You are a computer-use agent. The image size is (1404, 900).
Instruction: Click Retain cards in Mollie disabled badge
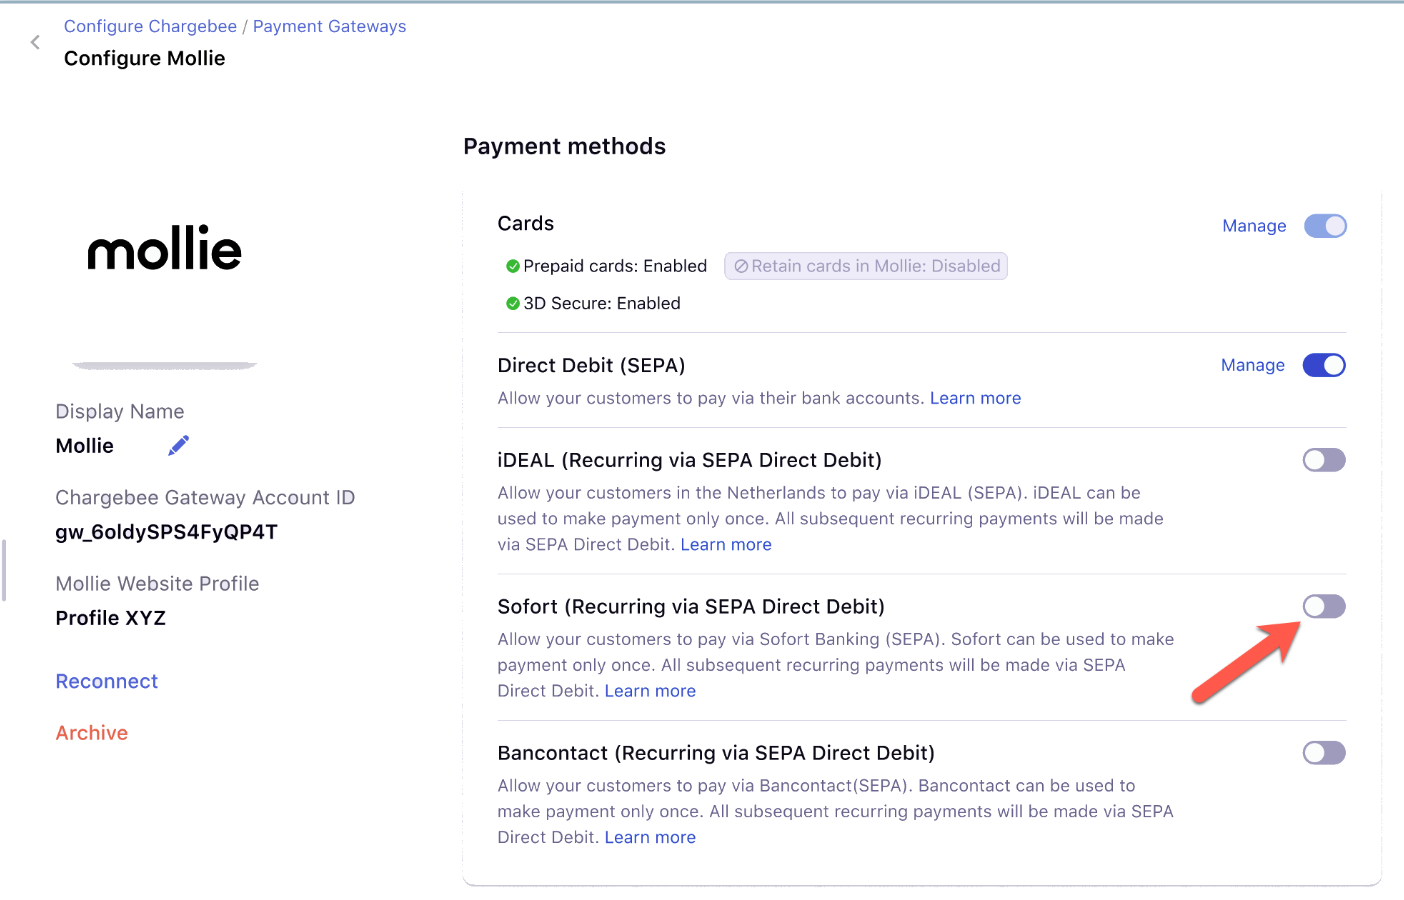[866, 266]
